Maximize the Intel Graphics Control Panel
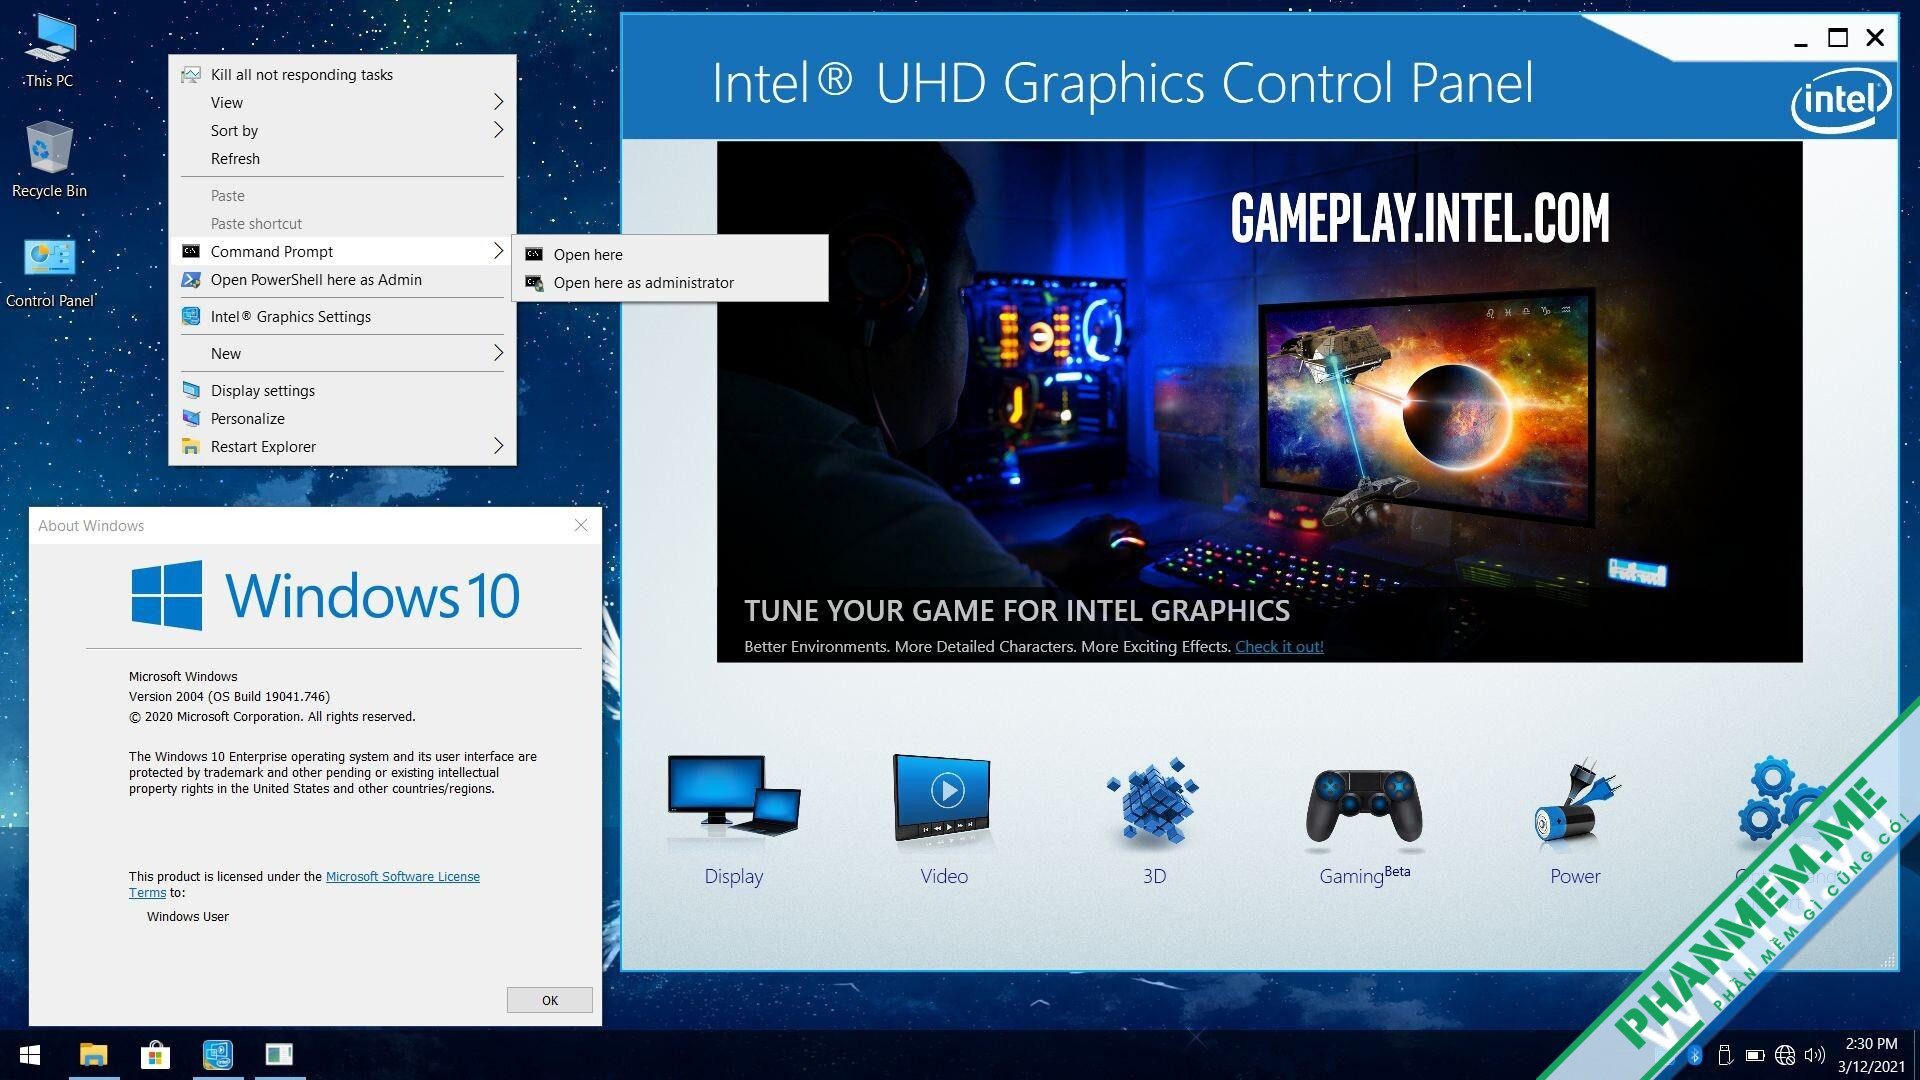Image resolution: width=1920 pixels, height=1080 pixels. pyautogui.click(x=1838, y=38)
